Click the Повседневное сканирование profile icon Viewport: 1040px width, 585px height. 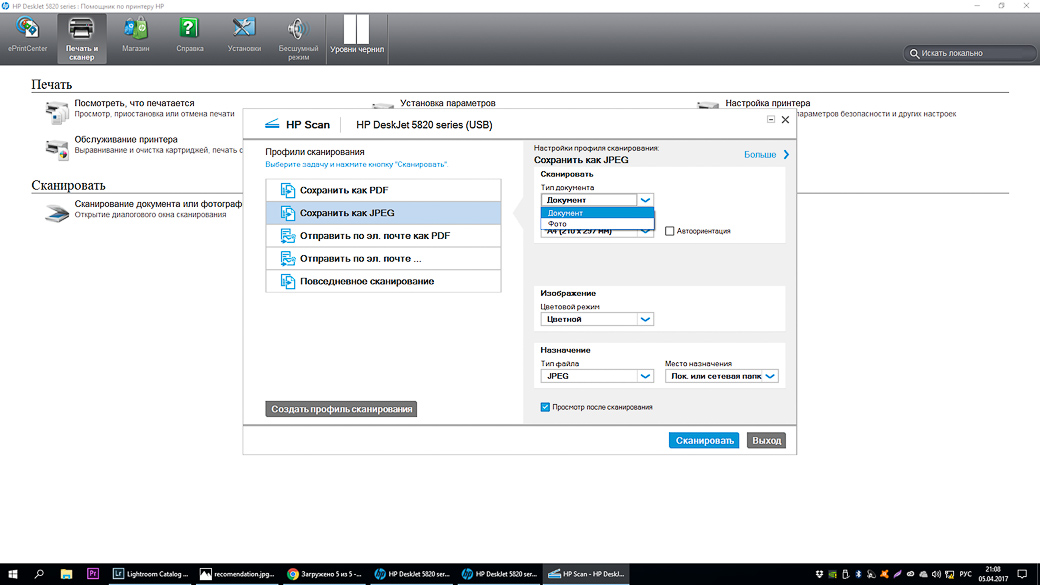(287, 281)
